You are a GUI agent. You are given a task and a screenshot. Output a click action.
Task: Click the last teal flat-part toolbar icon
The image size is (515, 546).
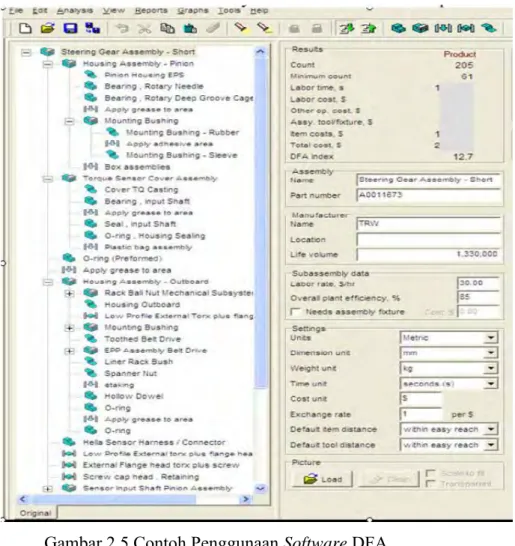click(488, 28)
